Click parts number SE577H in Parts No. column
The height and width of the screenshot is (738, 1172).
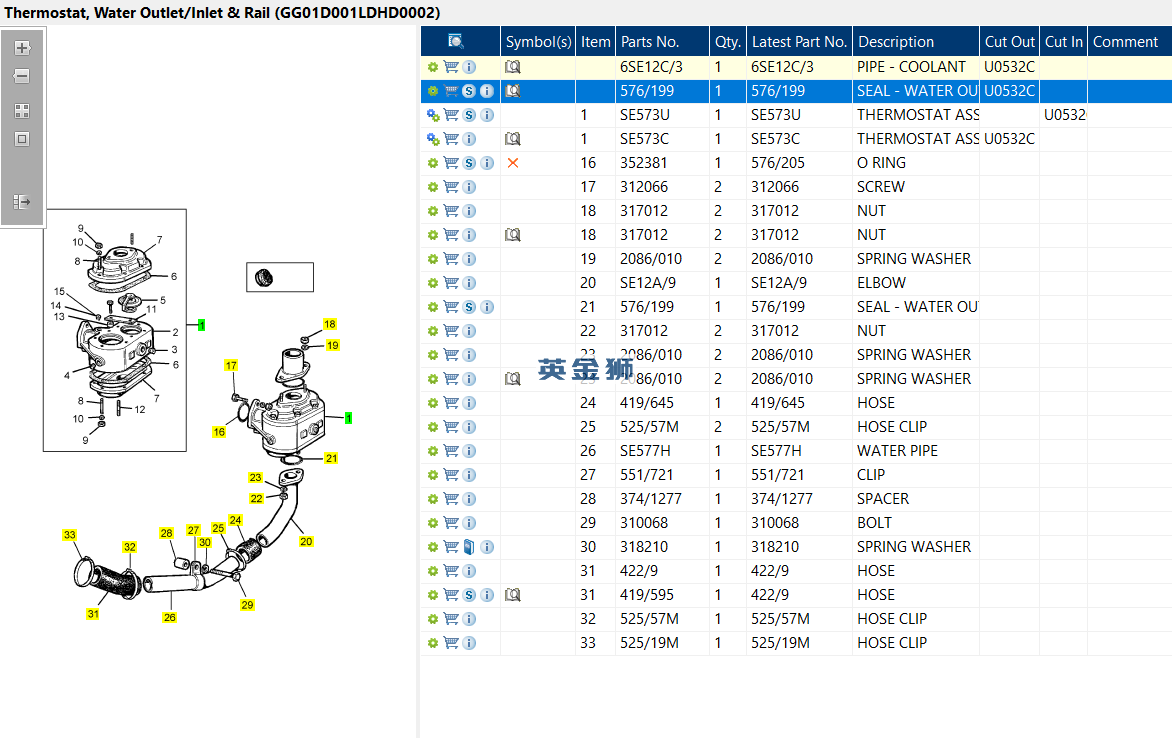pyautogui.click(x=645, y=451)
